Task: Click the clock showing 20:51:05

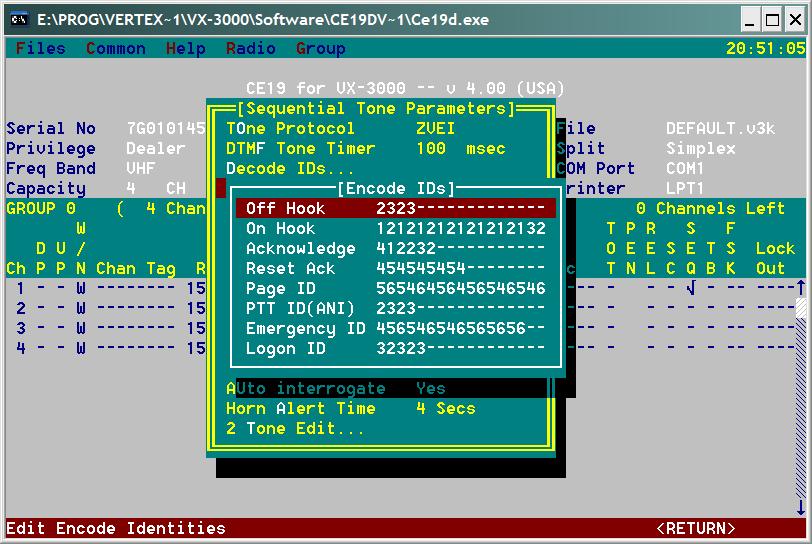Action: click(x=765, y=48)
